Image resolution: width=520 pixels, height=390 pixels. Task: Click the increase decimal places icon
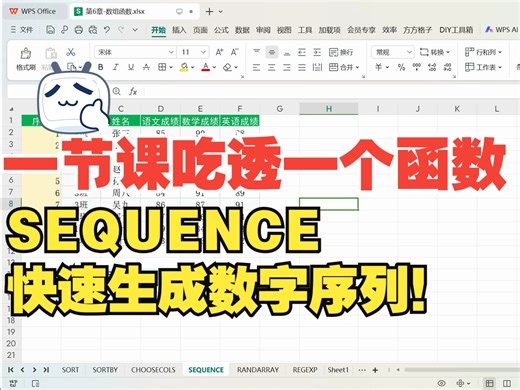point(432,67)
